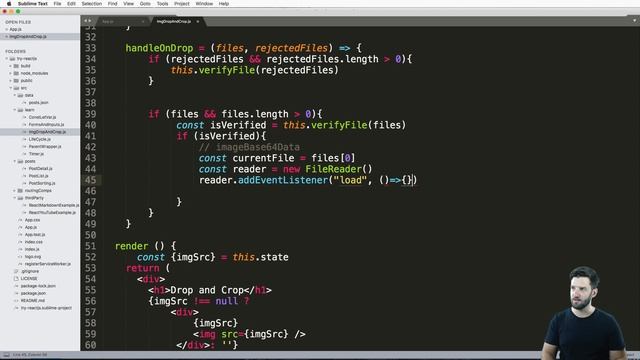
Task: Open App.js in the src folder
Action: pyautogui.click(x=31, y=228)
